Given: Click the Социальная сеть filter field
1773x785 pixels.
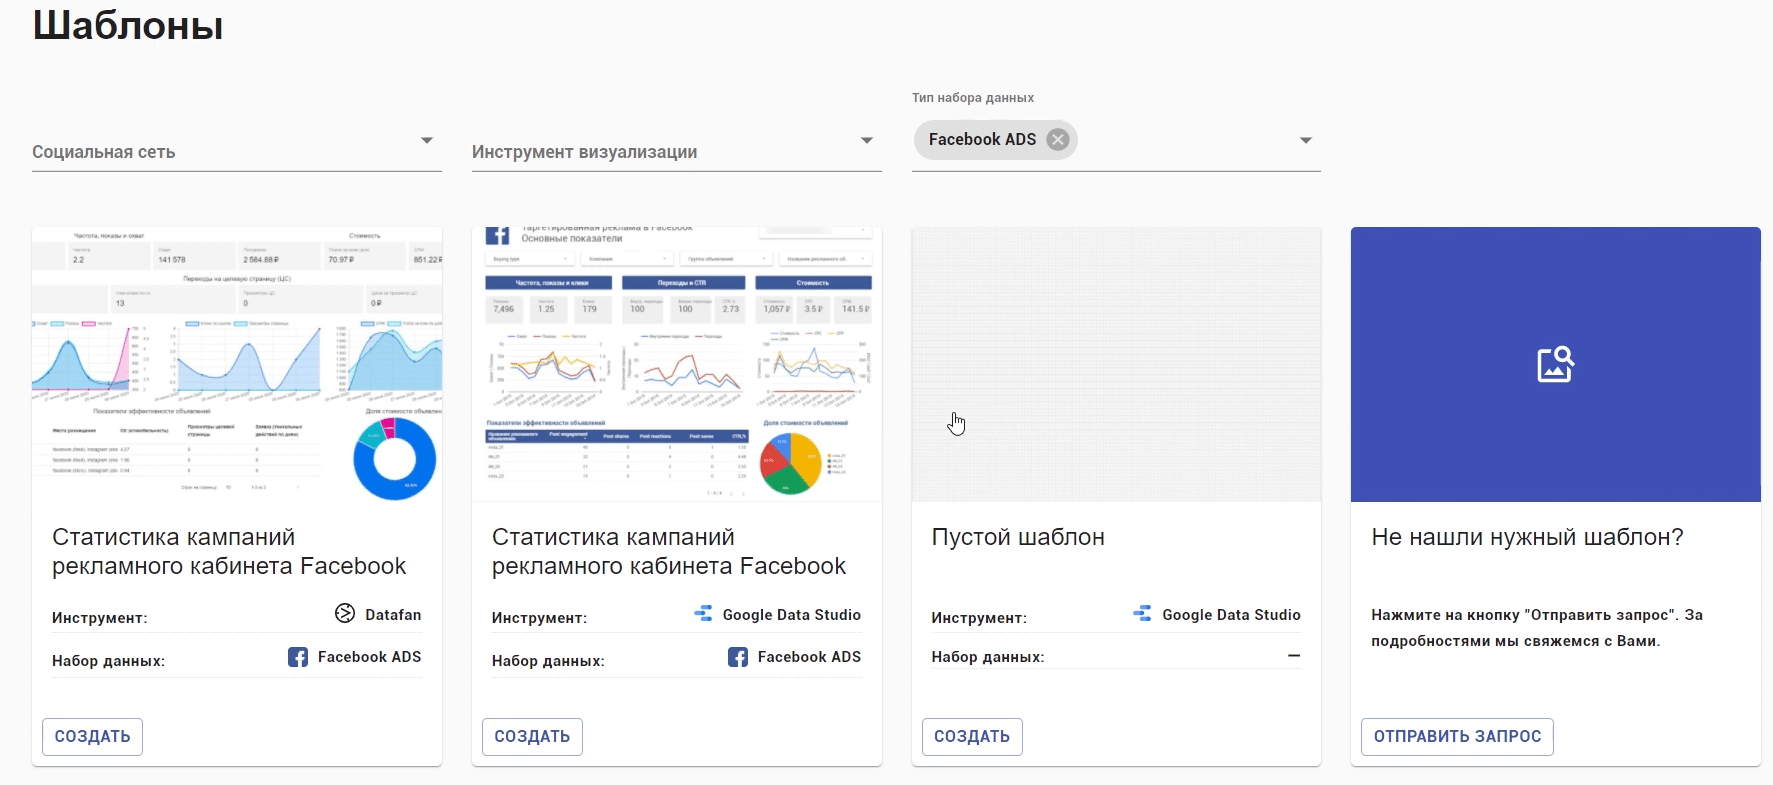Looking at the screenshot, I should coord(237,151).
